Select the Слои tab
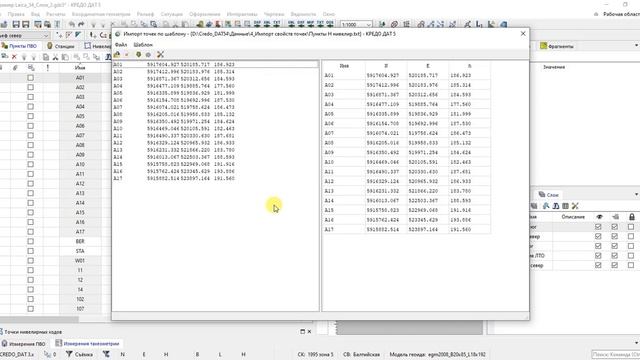The width and height of the screenshot is (640, 360). pyautogui.click(x=549, y=195)
